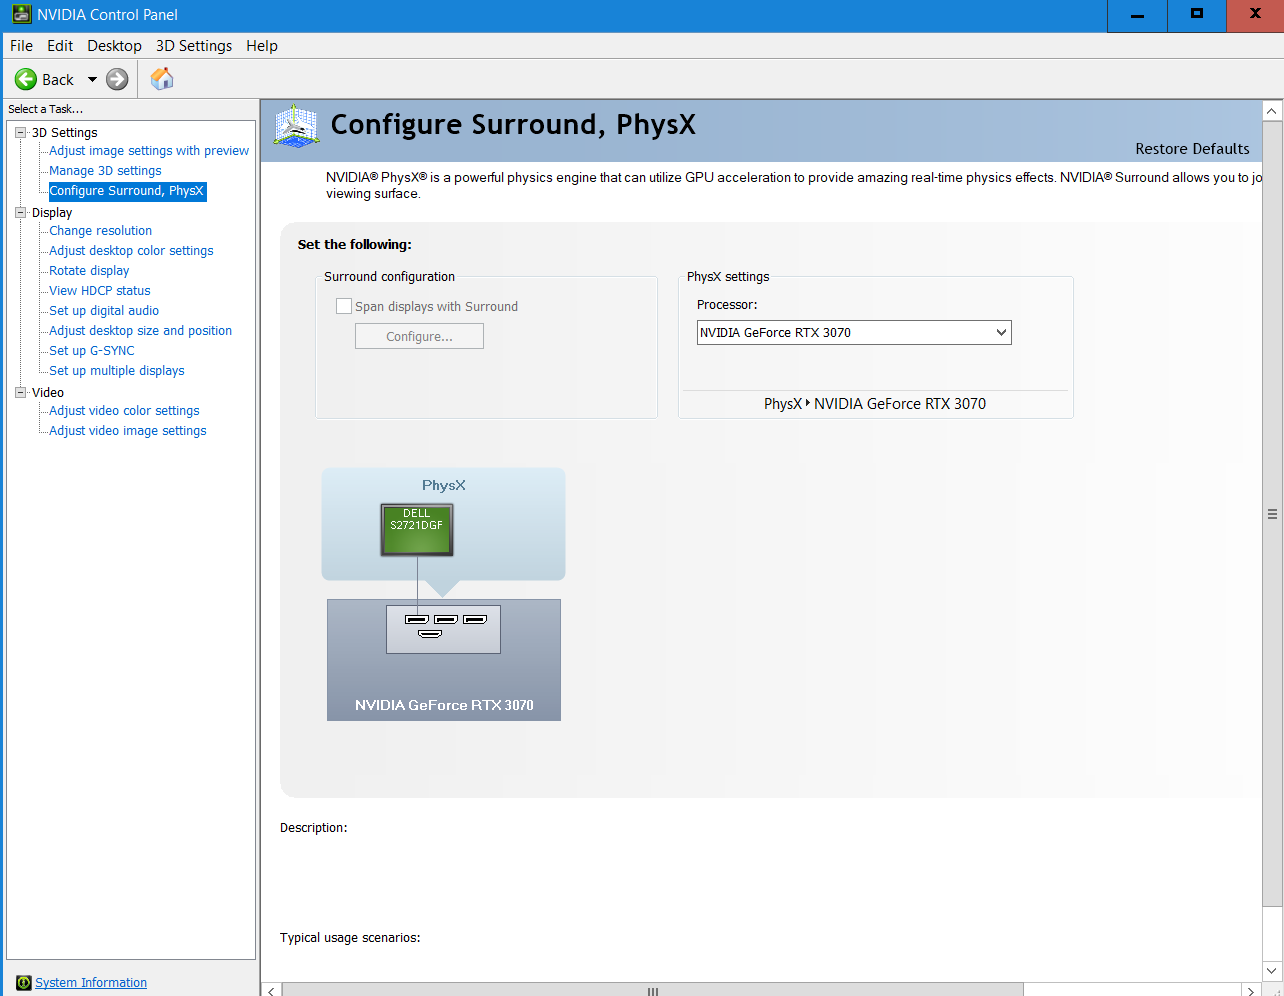The image size is (1284, 996).
Task: Click the Display tree category label
Action: tap(52, 213)
